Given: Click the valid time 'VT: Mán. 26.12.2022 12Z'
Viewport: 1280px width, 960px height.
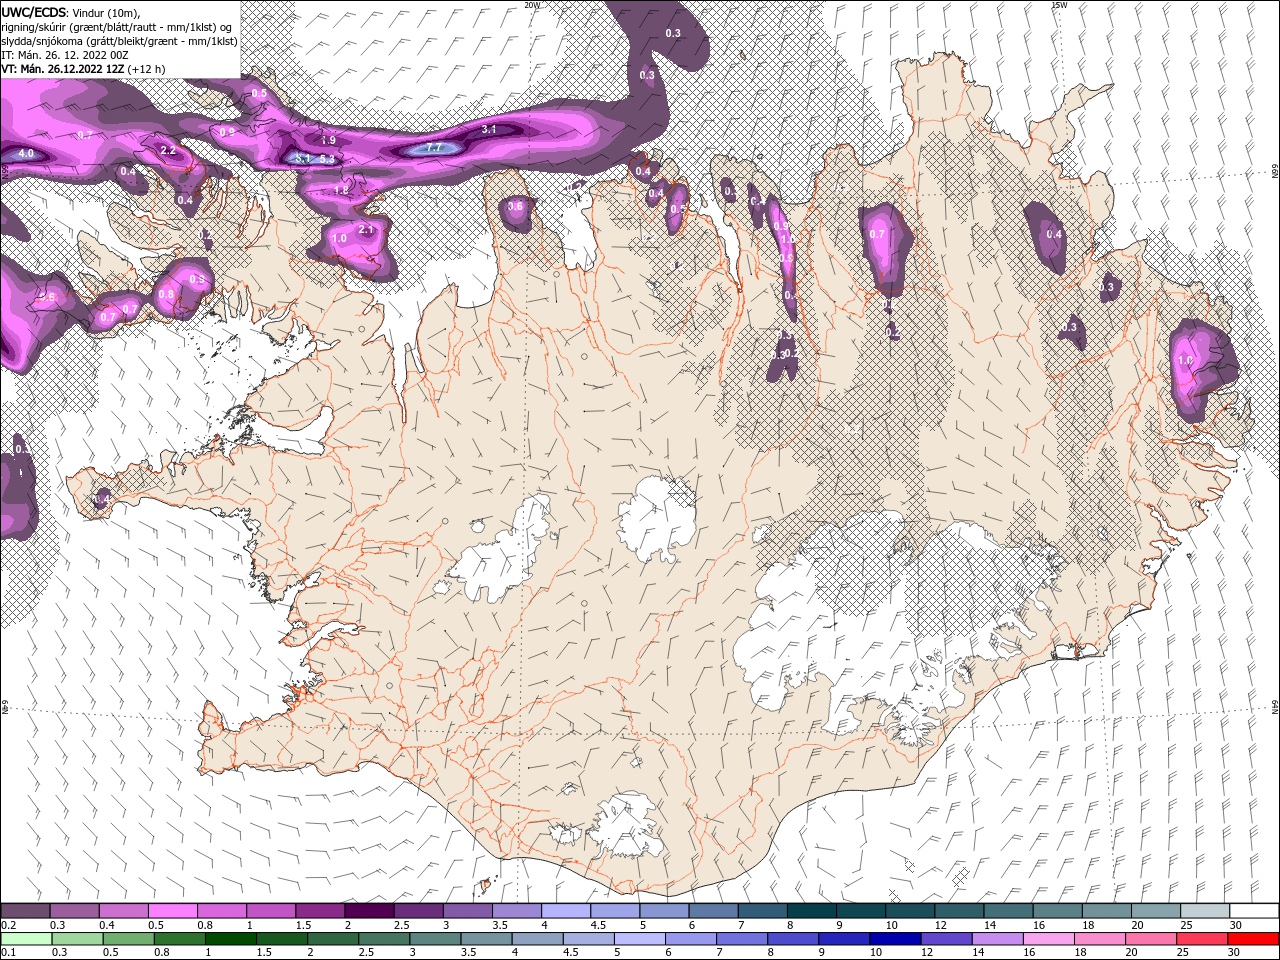Looking at the screenshot, I should tap(62, 69).
